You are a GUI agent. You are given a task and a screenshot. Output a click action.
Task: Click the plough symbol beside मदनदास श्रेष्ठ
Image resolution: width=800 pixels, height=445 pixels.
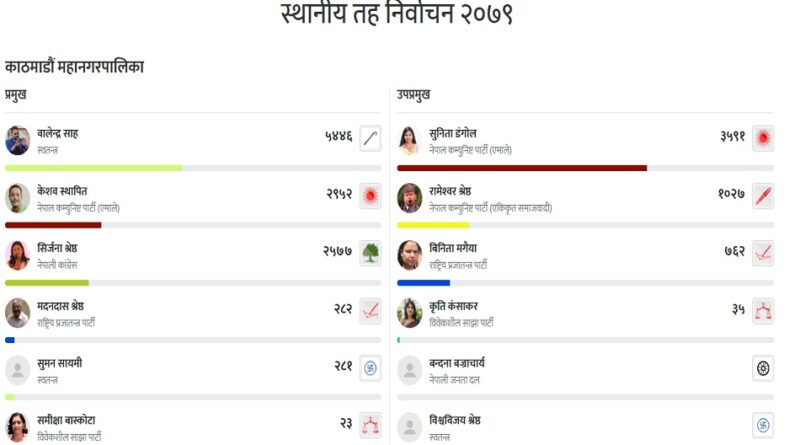click(x=370, y=310)
